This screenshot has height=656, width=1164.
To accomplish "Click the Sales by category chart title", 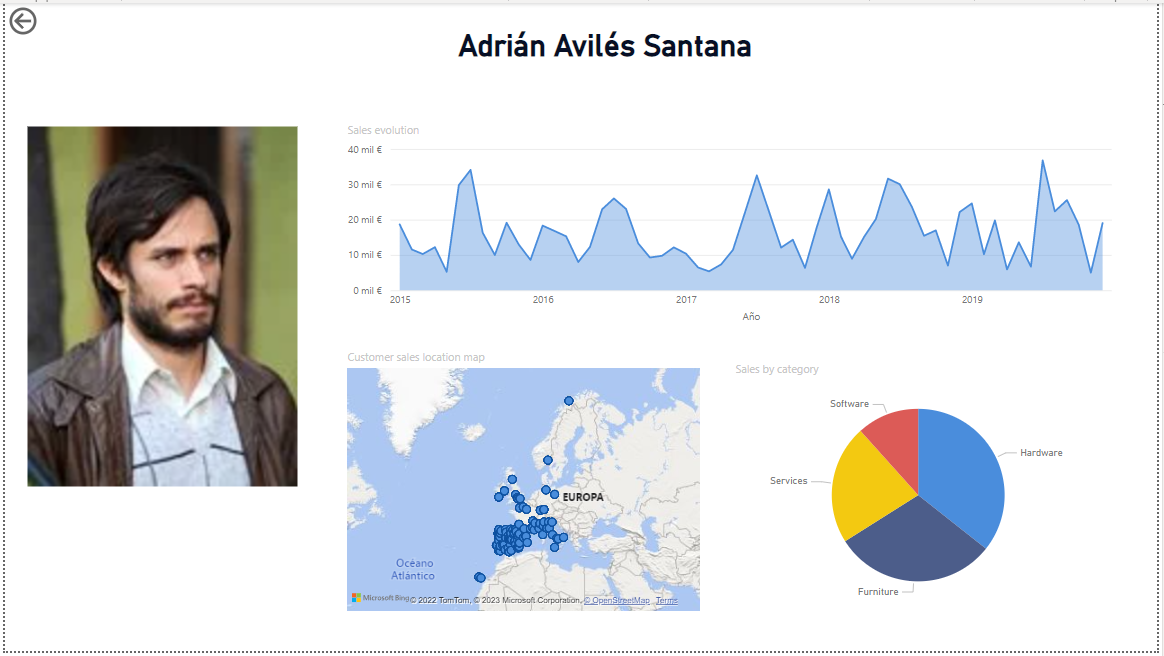I will (x=776, y=369).
